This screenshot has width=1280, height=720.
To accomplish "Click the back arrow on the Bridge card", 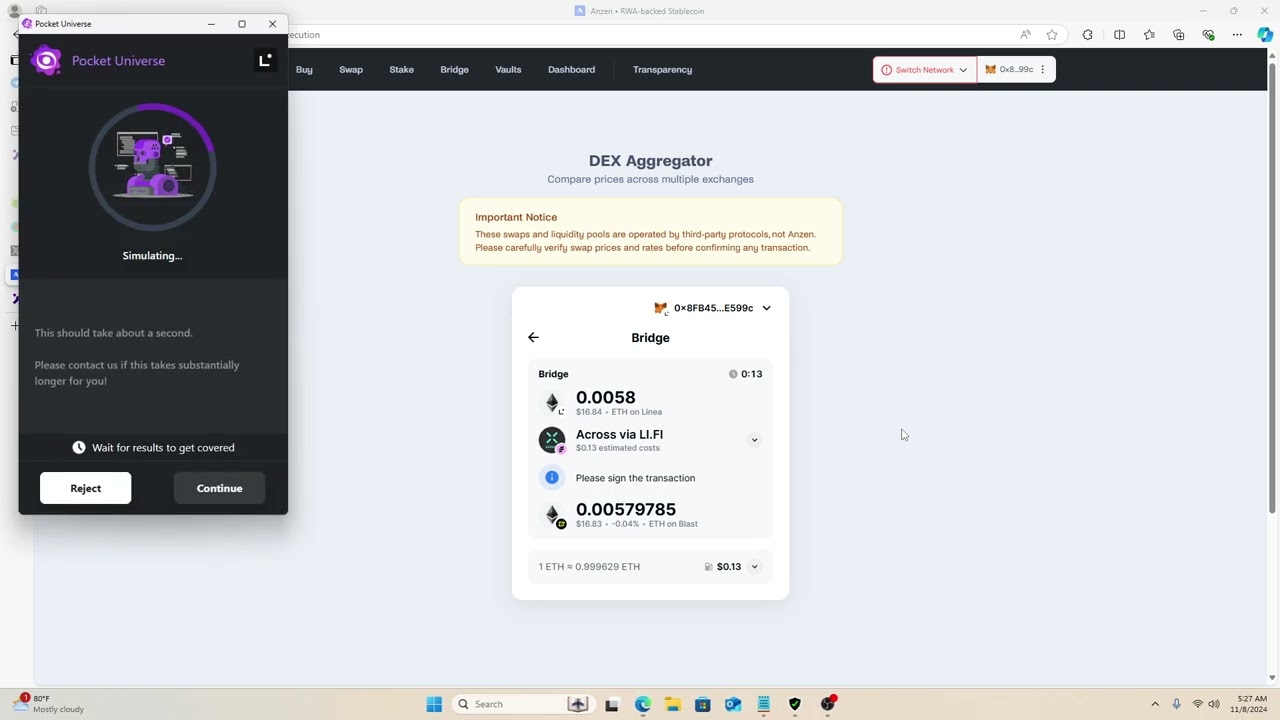I will click(533, 338).
